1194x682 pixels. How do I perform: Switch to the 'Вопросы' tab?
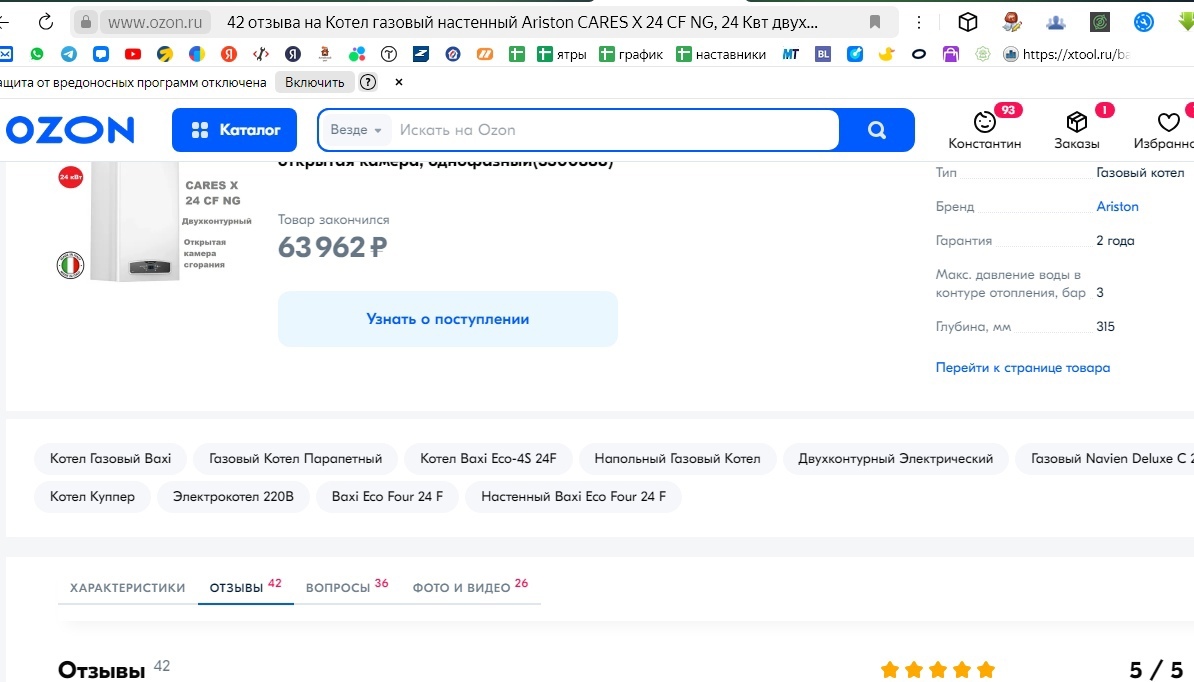click(x=346, y=586)
